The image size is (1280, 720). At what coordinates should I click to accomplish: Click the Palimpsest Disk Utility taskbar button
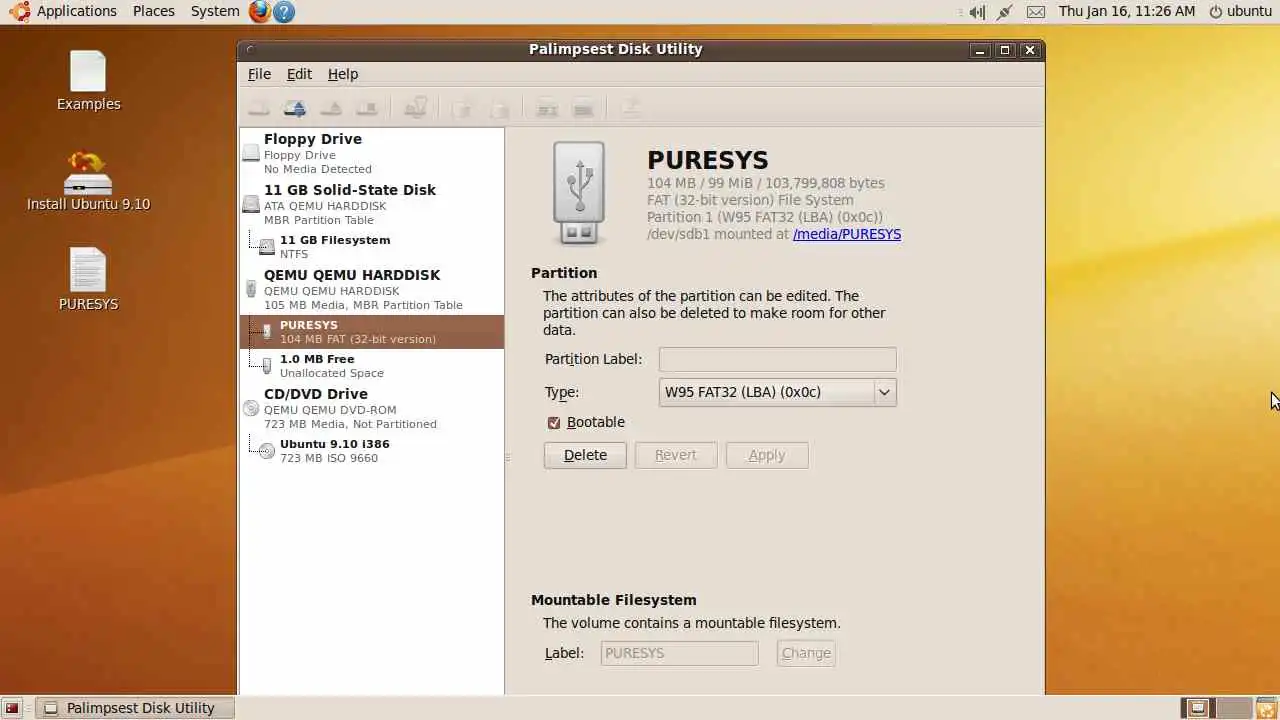pyautogui.click(x=136, y=708)
